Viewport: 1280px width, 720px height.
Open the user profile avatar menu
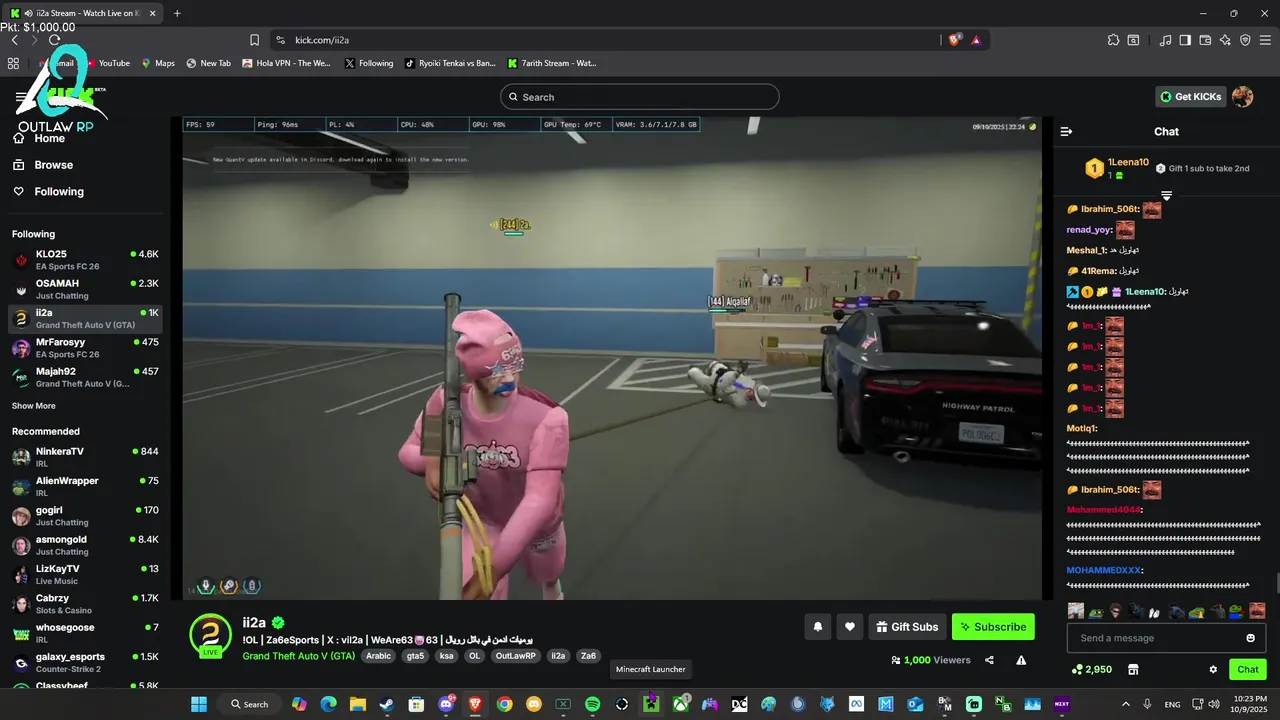click(x=1242, y=97)
